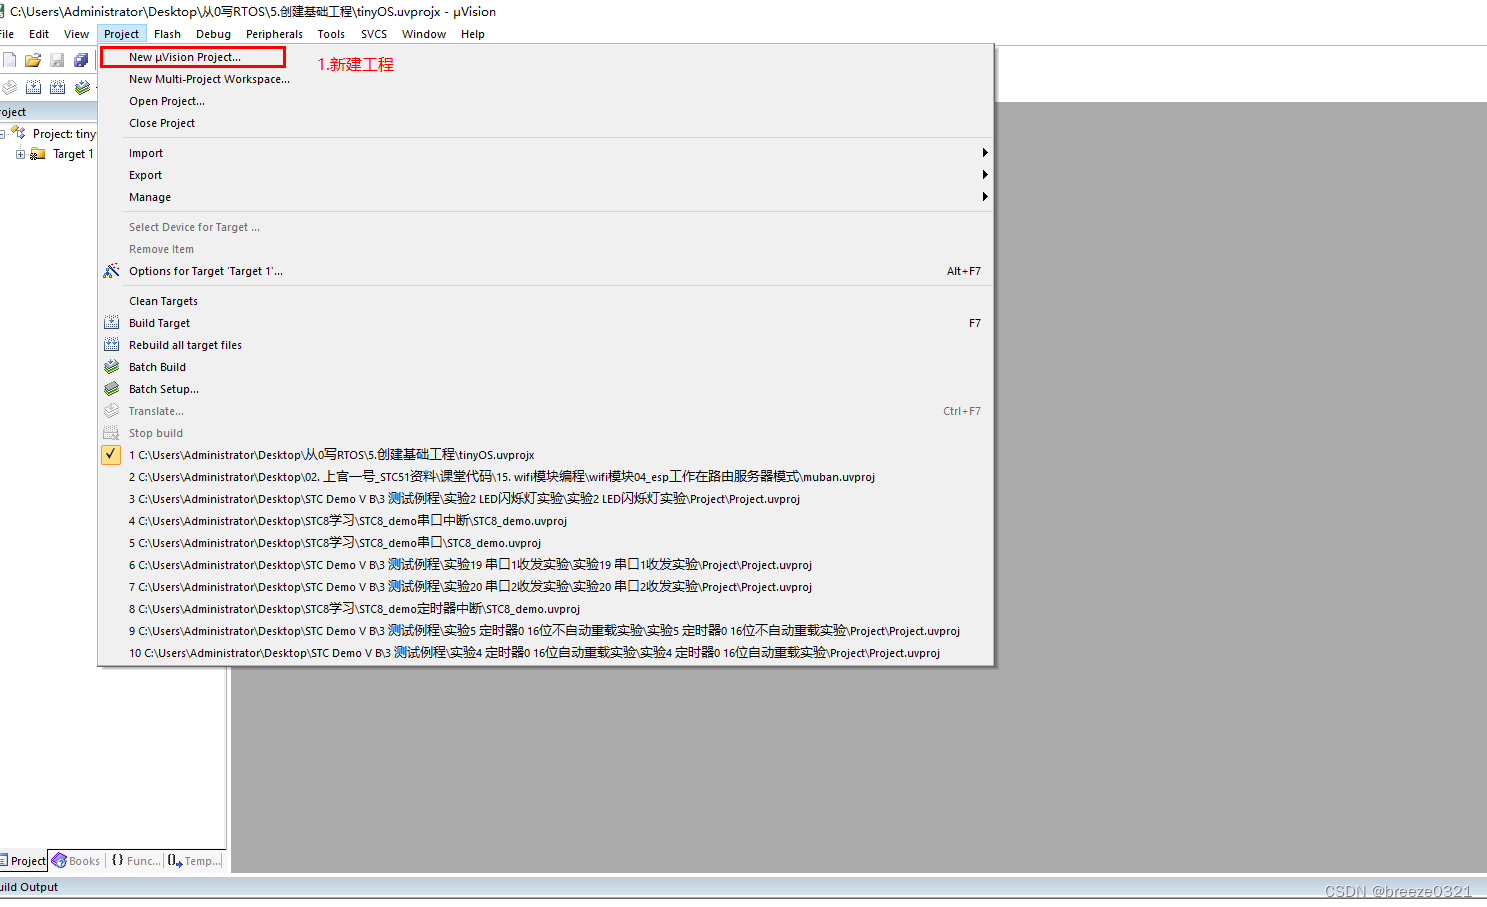Open recent project 8 STC8_demo定时器中断
This screenshot has width=1487, height=907.
pyautogui.click(x=546, y=609)
